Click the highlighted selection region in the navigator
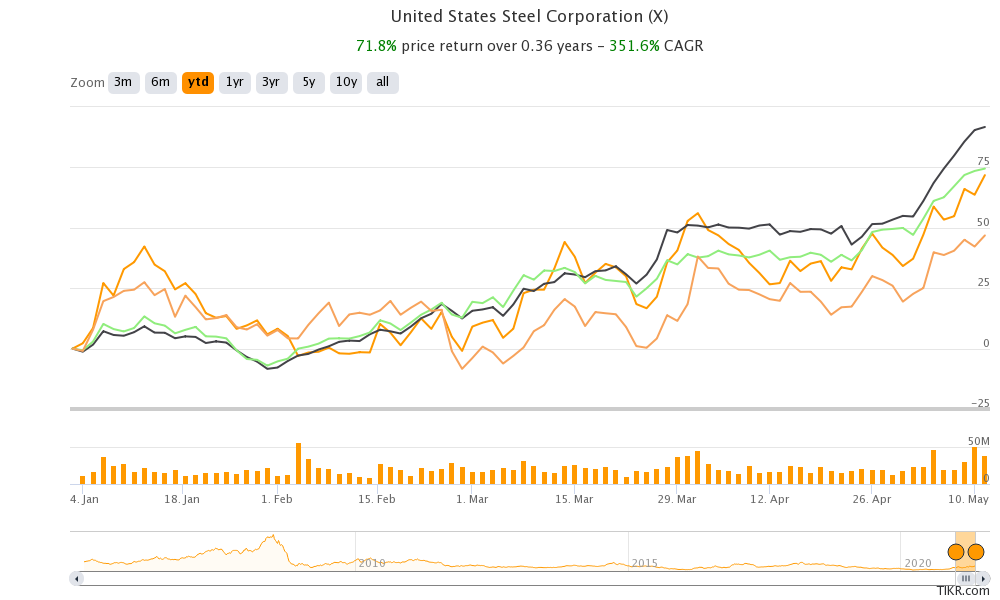The height and width of the screenshot is (600, 1000). coord(966,540)
